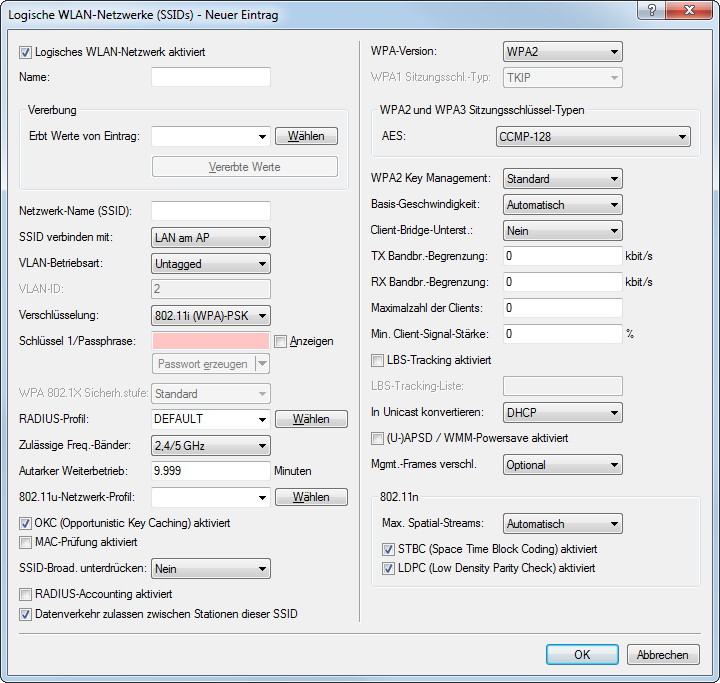This screenshot has height=683, width=720.
Task: Open the AES session key dropdown
Action: [592, 137]
